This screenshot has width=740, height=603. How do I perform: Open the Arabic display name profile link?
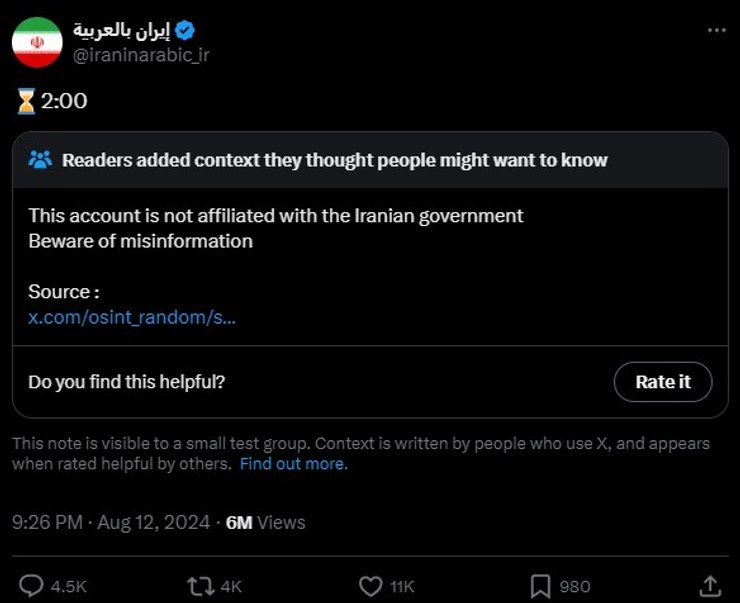[120, 29]
